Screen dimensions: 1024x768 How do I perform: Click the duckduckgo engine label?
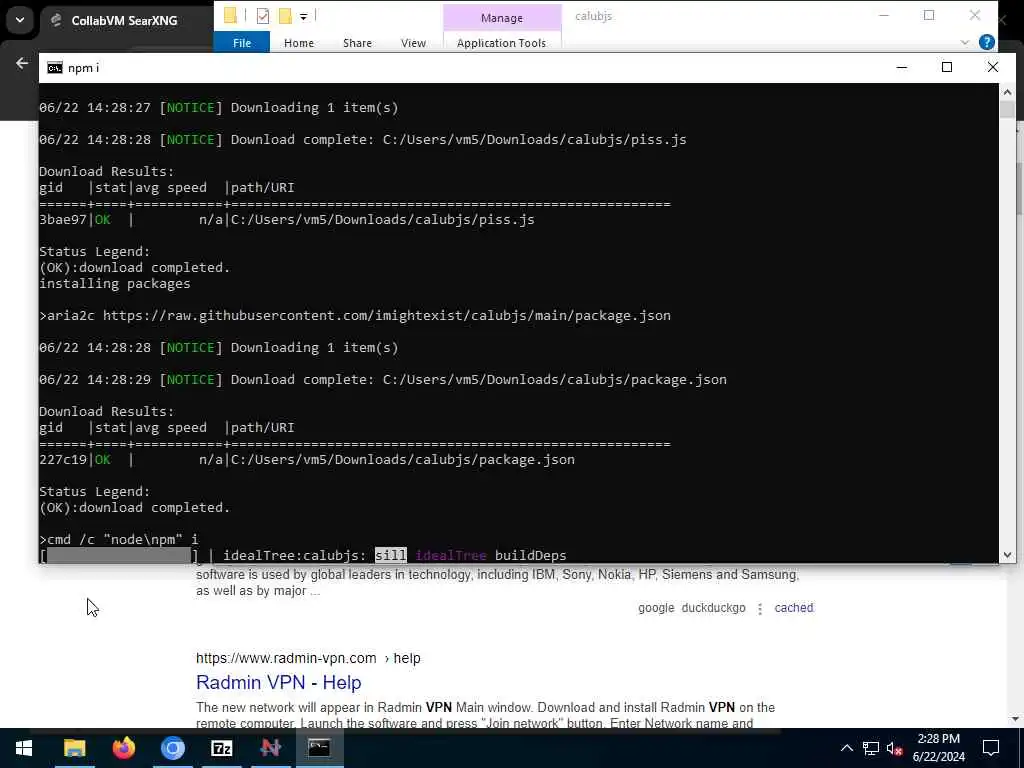[713, 608]
